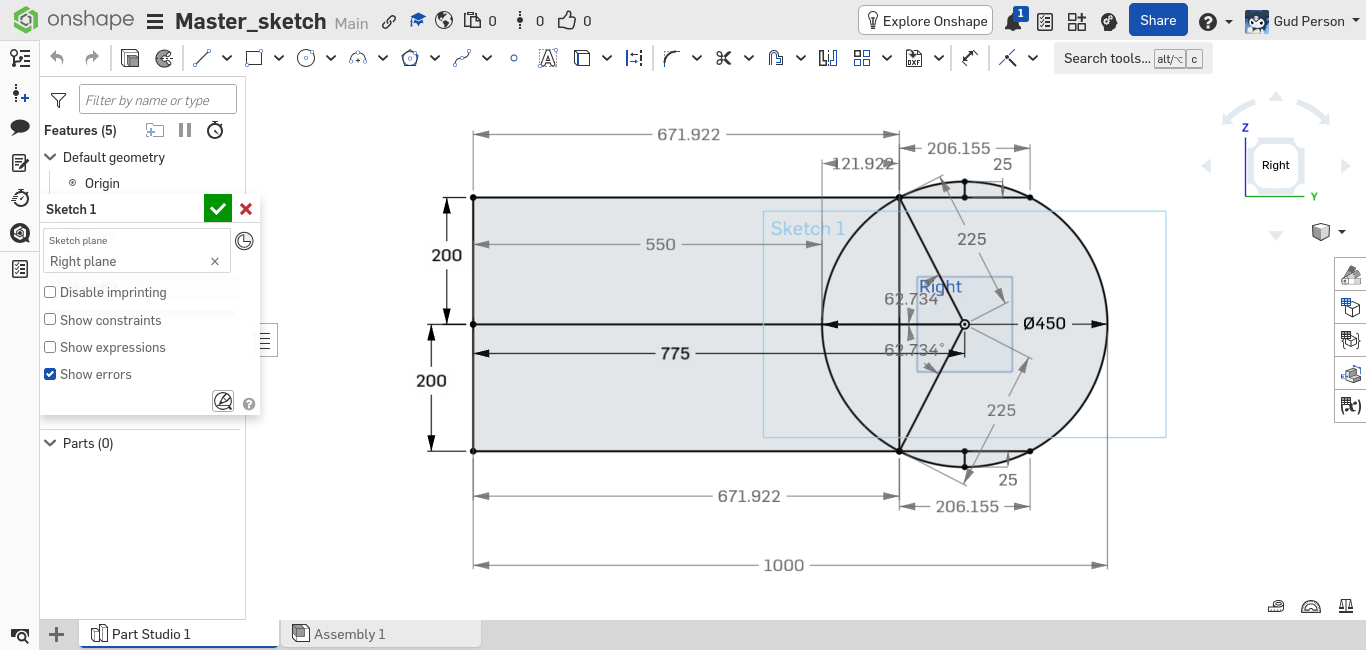The width and height of the screenshot is (1366, 650).
Task: Click the Redo arrow
Action: (x=91, y=58)
